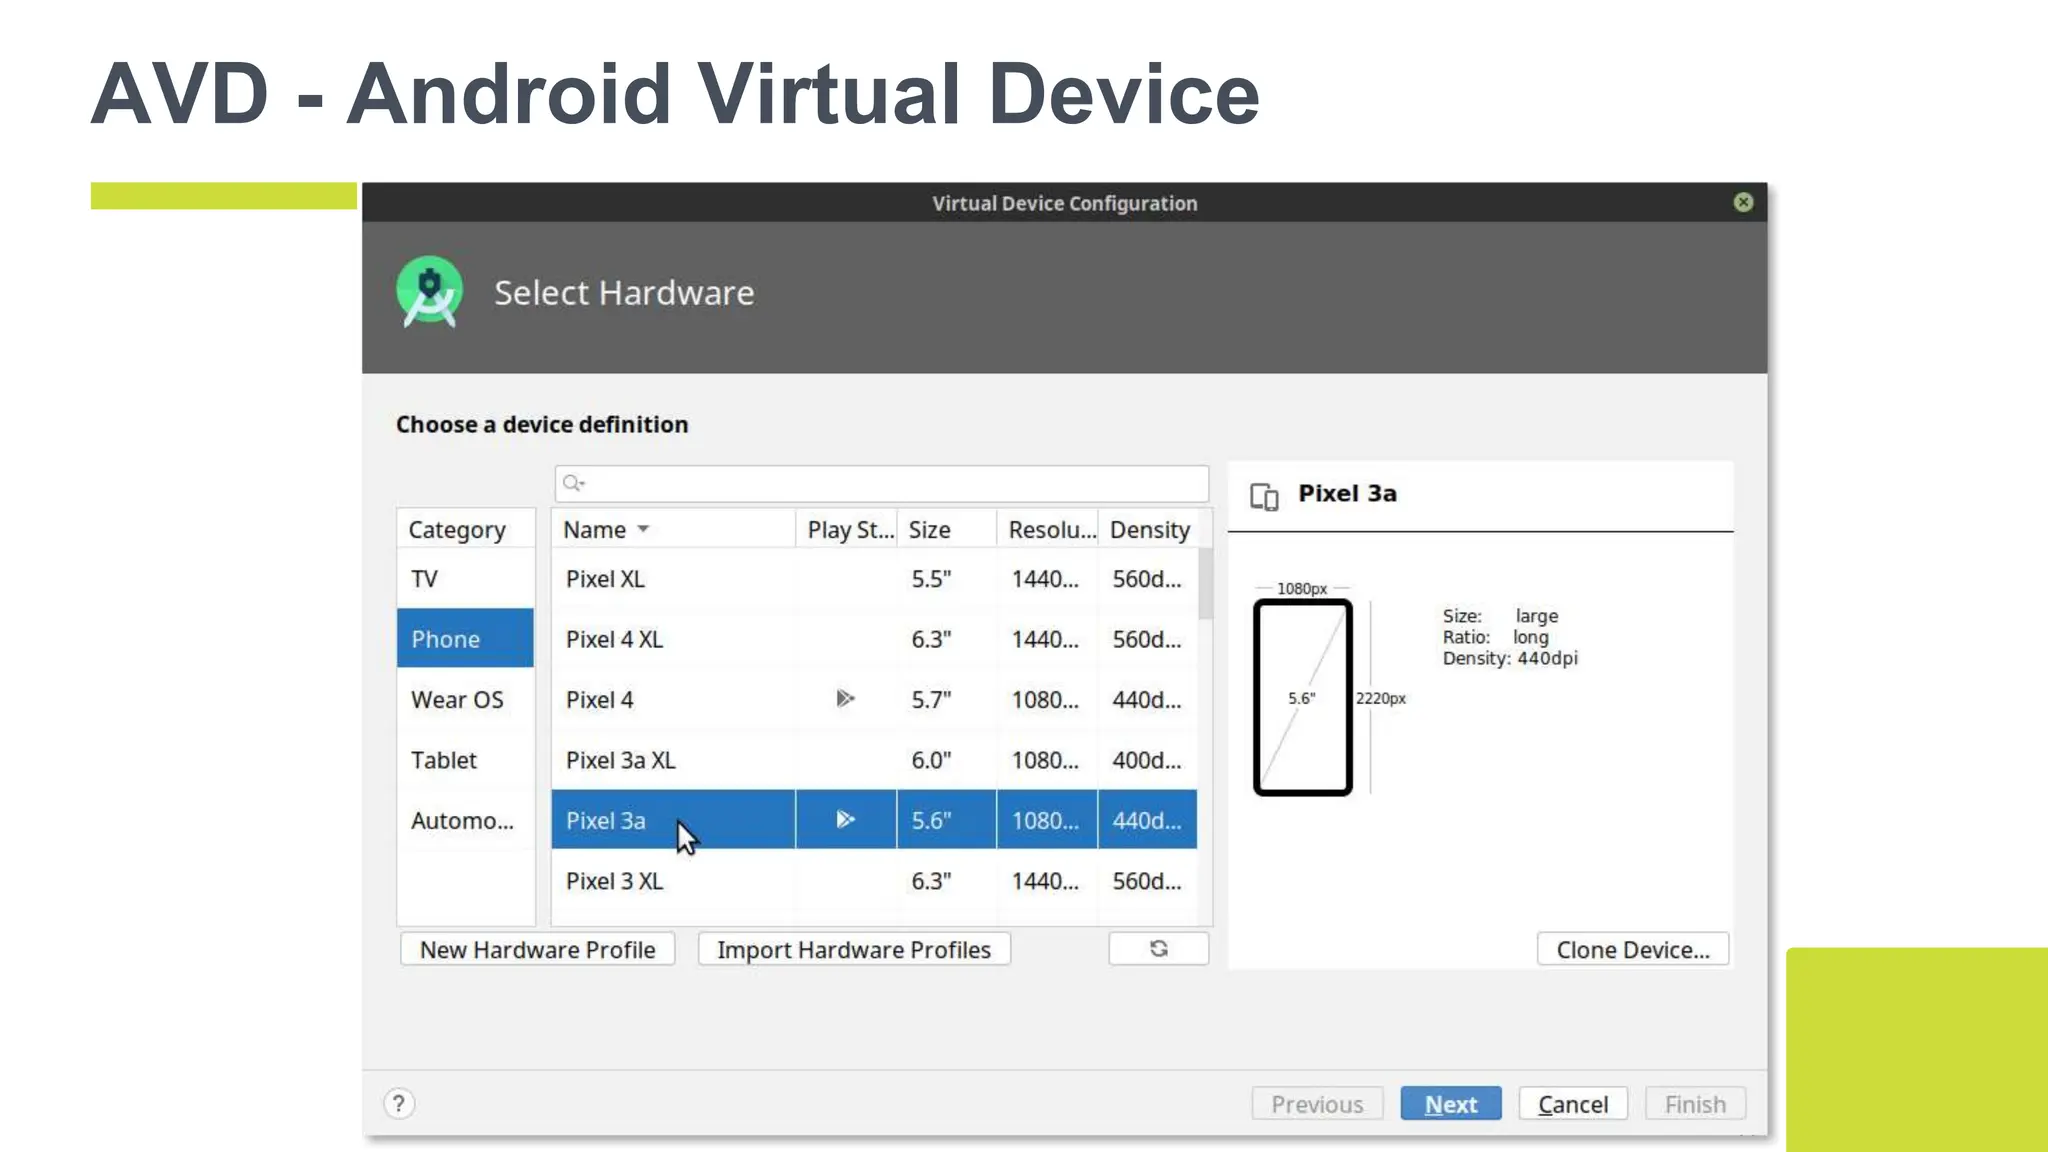
Task: Click Clone Device button
Action: pyautogui.click(x=1633, y=949)
